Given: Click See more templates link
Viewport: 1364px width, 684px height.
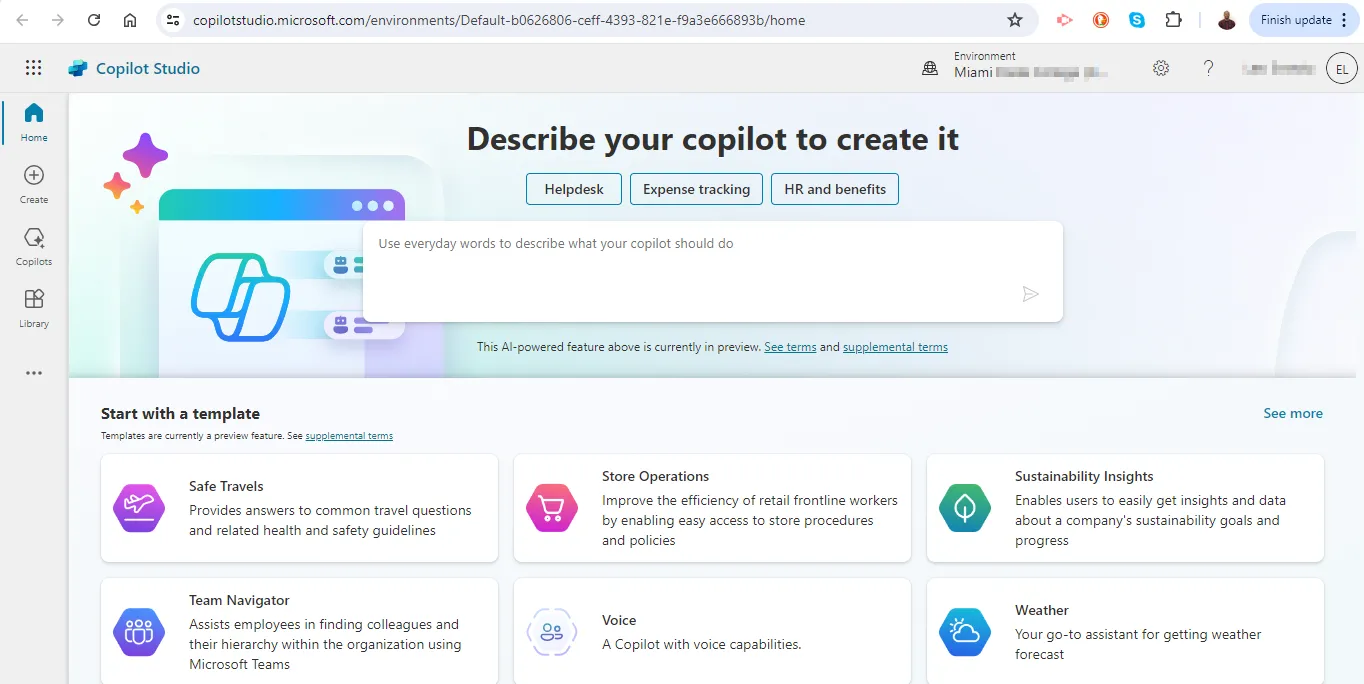Looking at the screenshot, I should (1293, 413).
